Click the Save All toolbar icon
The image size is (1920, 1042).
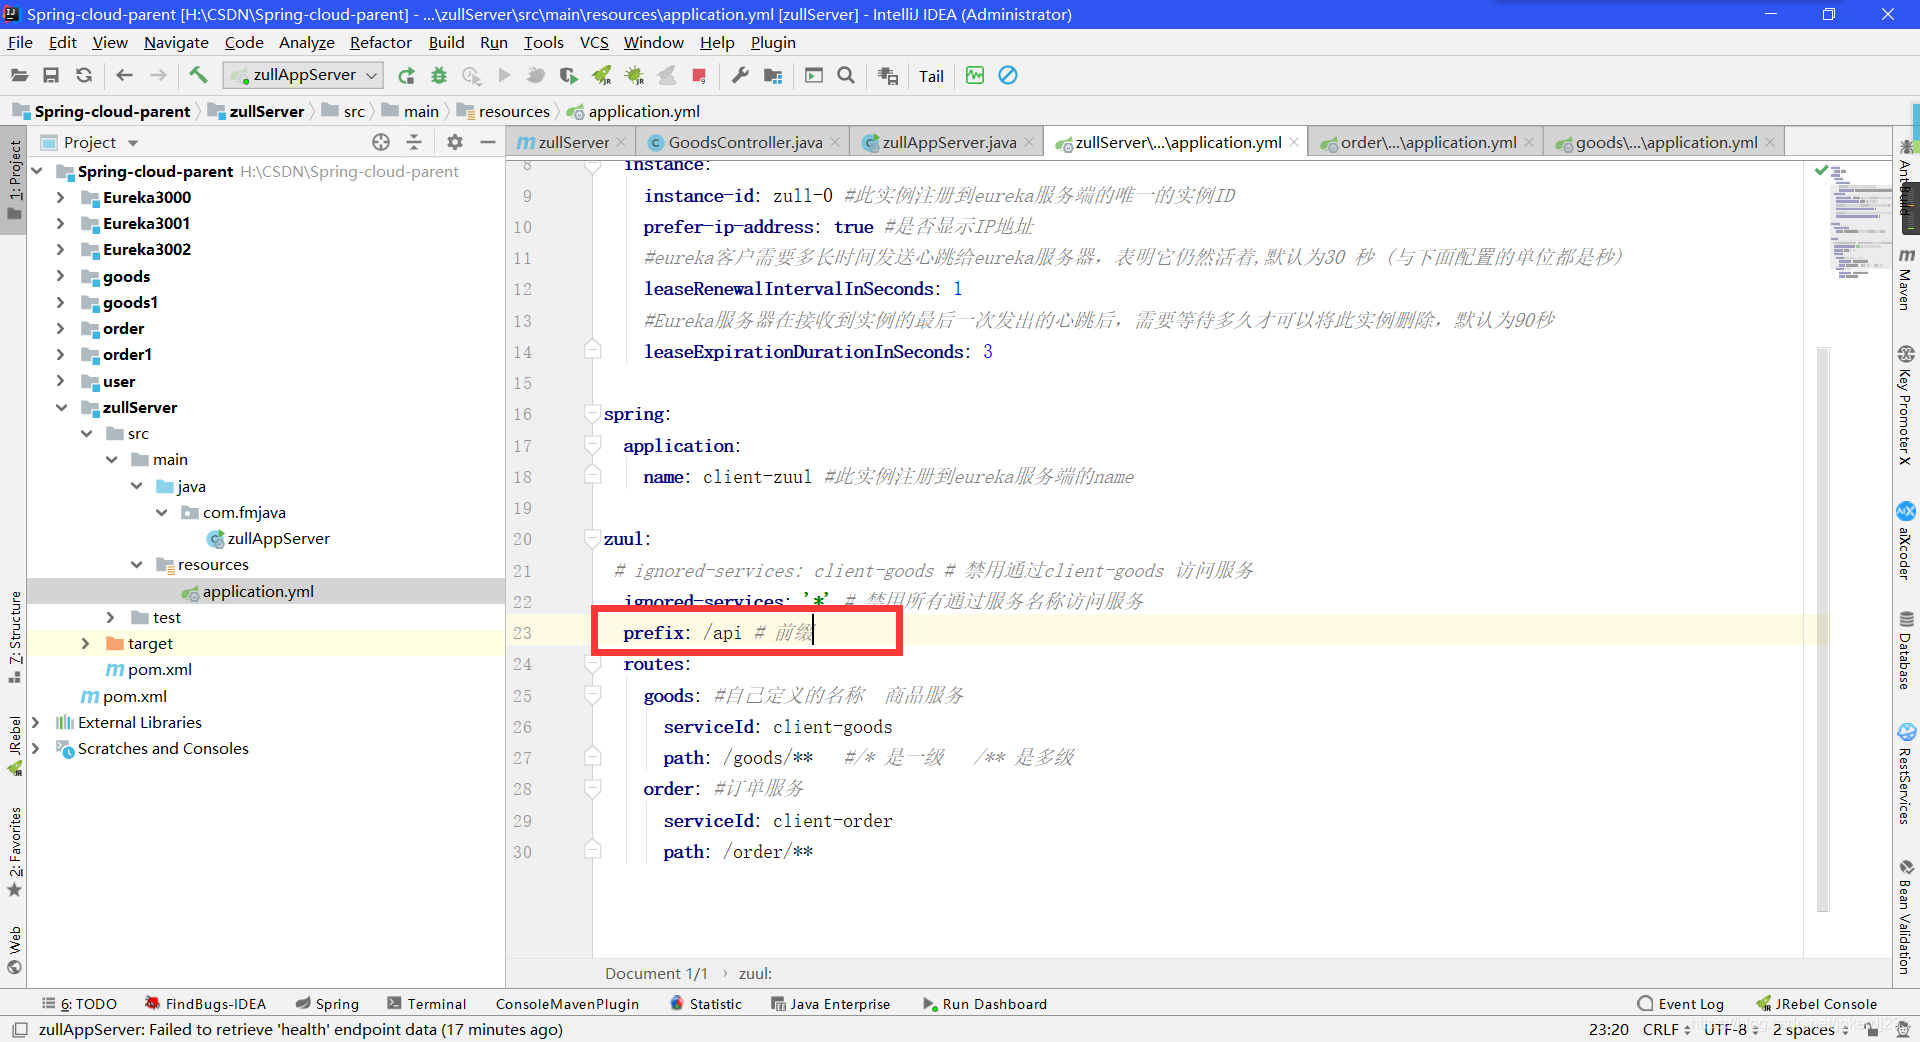pyautogui.click(x=51, y=75)
